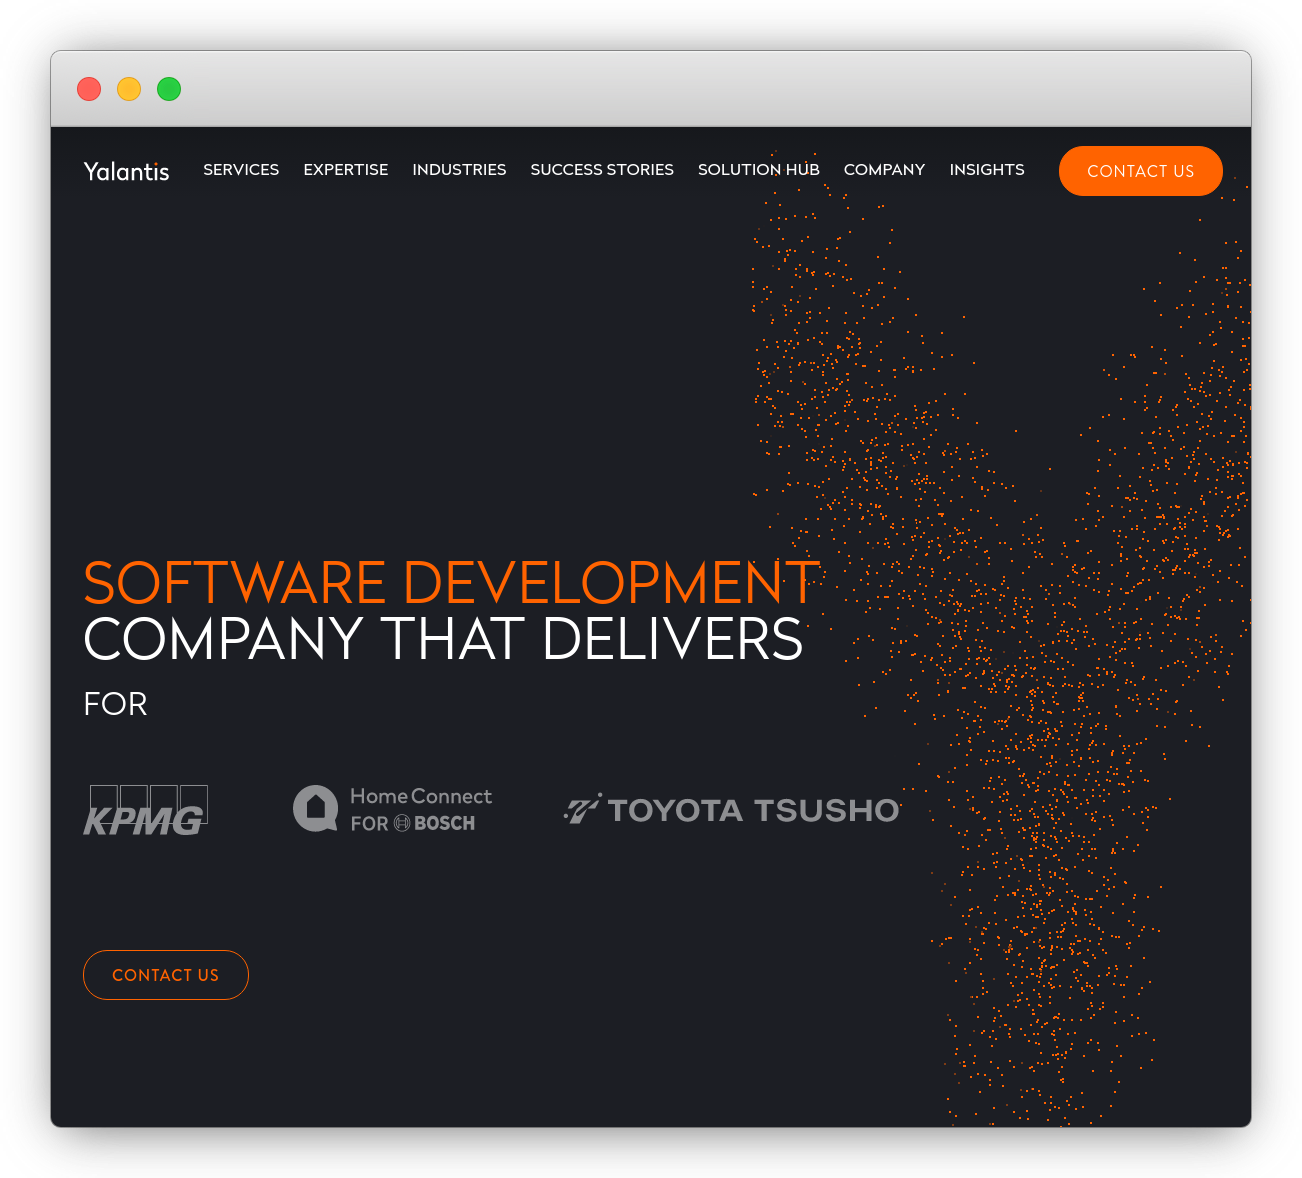Open the Insights menu
Viewport: 1302px width, 1178px height.
[987, 170]
